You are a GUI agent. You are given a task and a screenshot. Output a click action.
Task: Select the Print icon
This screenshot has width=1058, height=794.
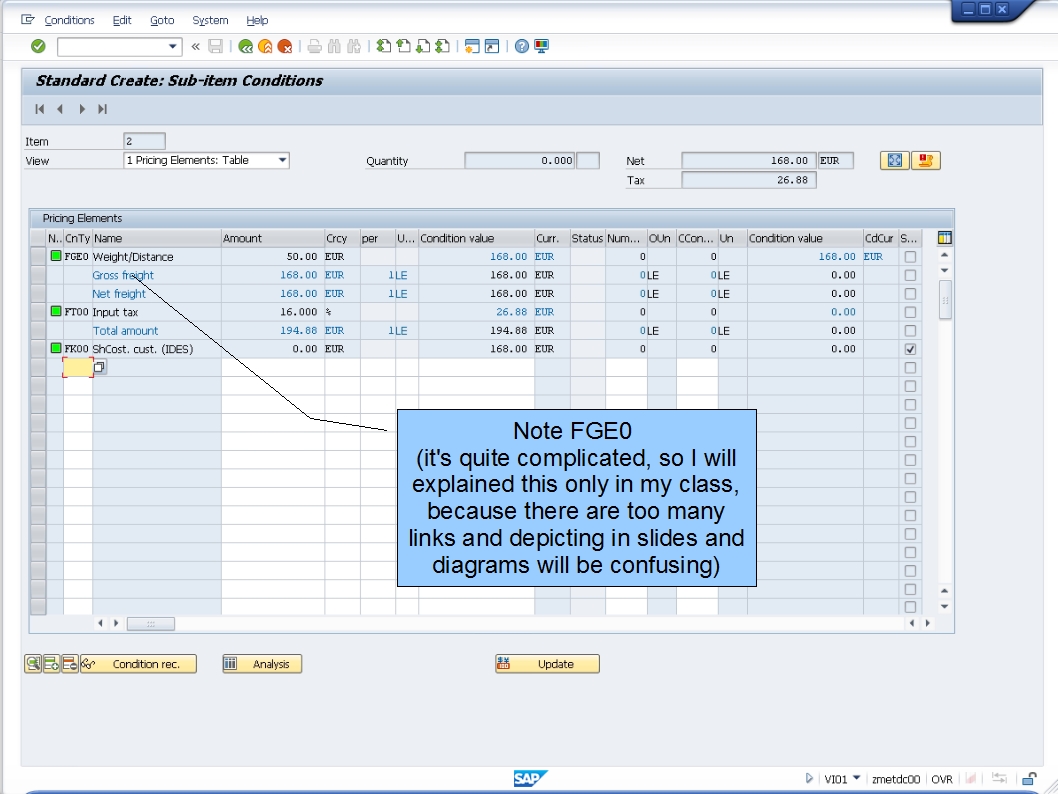click(313, 44)
